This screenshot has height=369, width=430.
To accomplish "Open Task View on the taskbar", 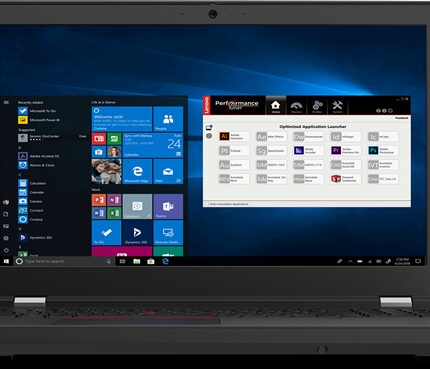I will point(122,261).
